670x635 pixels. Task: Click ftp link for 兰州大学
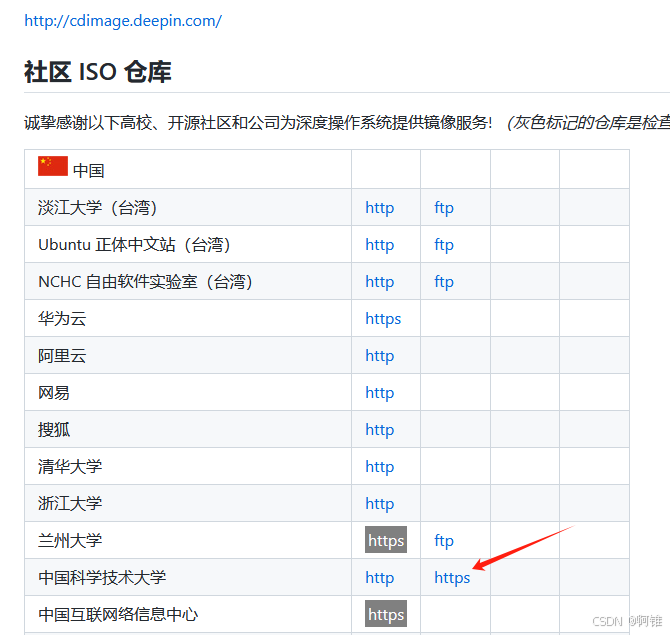tap(444, 541)
